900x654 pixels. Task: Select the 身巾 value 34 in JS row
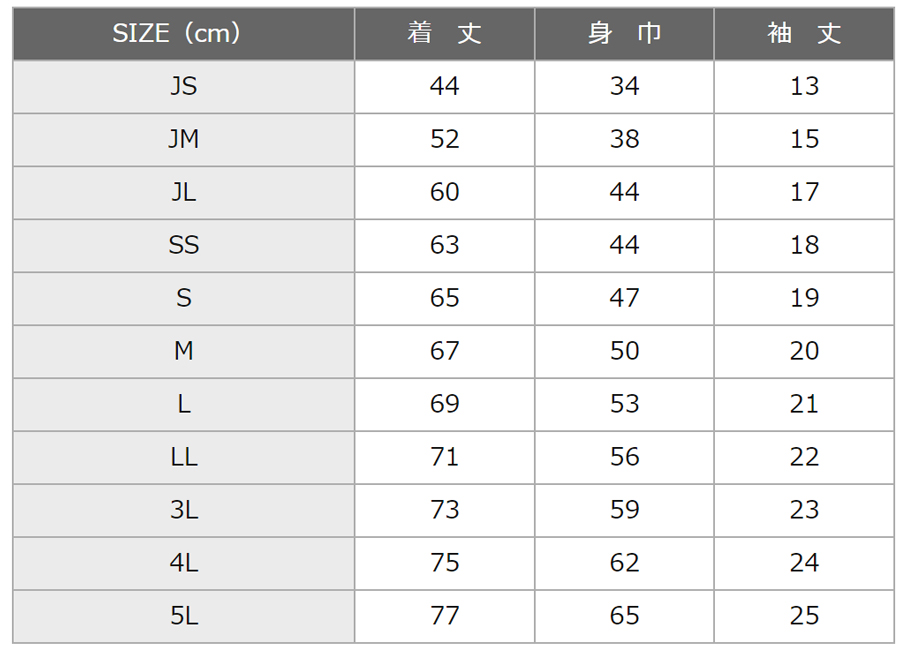pyautogui.click(x=624, y=87)
